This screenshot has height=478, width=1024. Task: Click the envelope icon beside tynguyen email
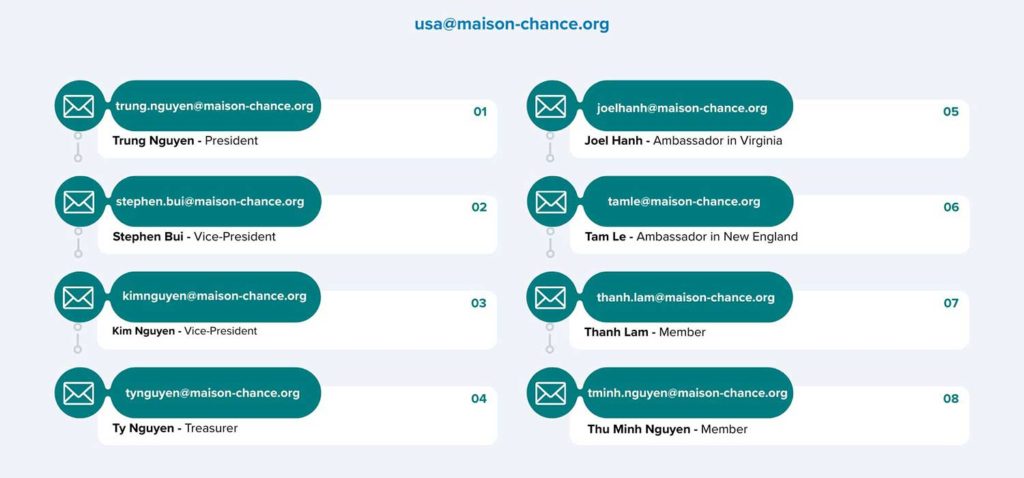click(78, 393)
